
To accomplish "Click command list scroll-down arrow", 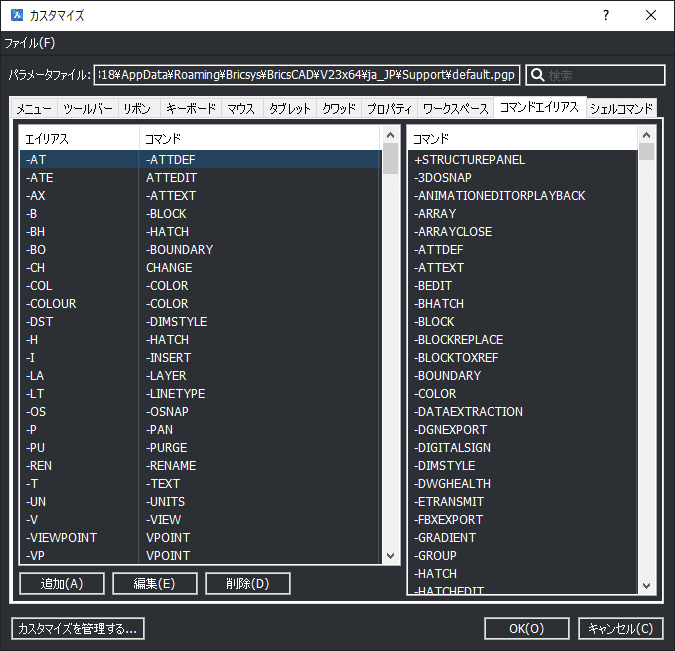I will (x=646, y=586).
